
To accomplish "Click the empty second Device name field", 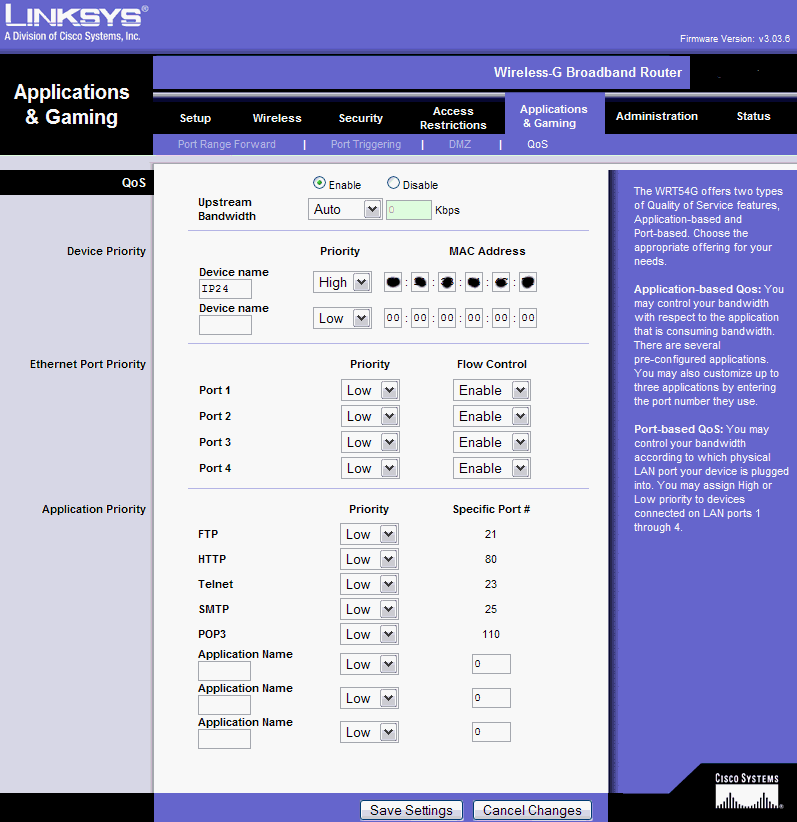I will pos(225,325).
